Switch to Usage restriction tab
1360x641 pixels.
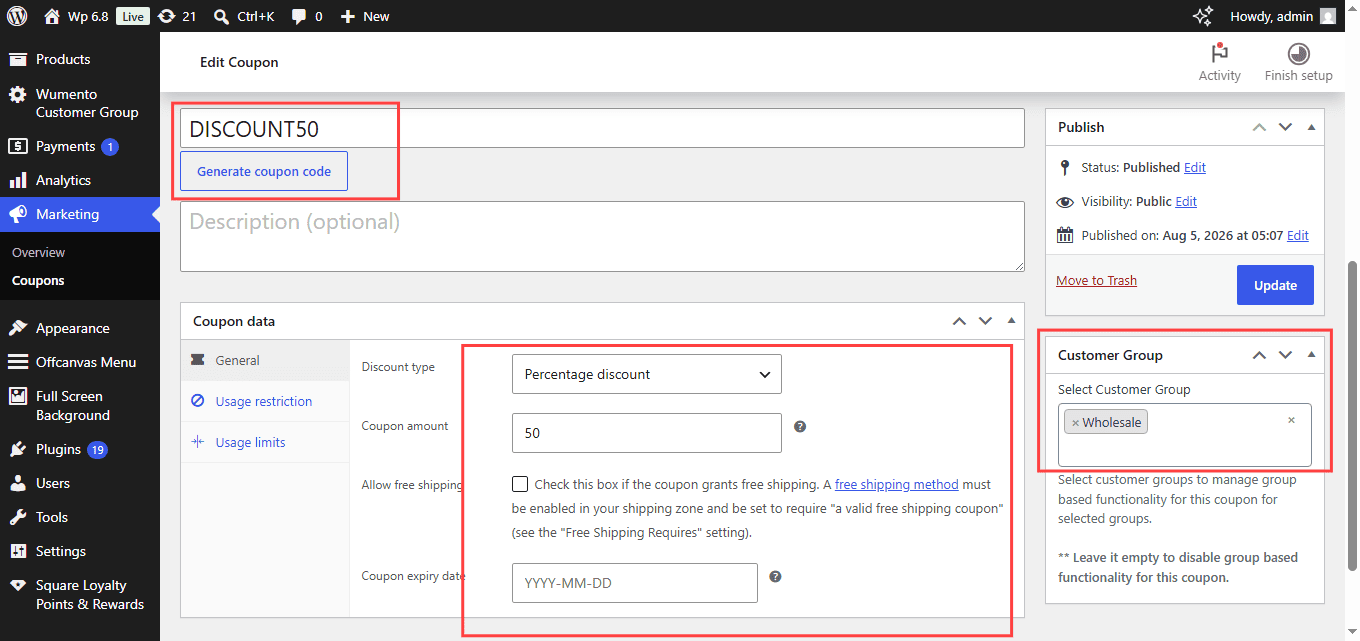[x=265, y=401]
